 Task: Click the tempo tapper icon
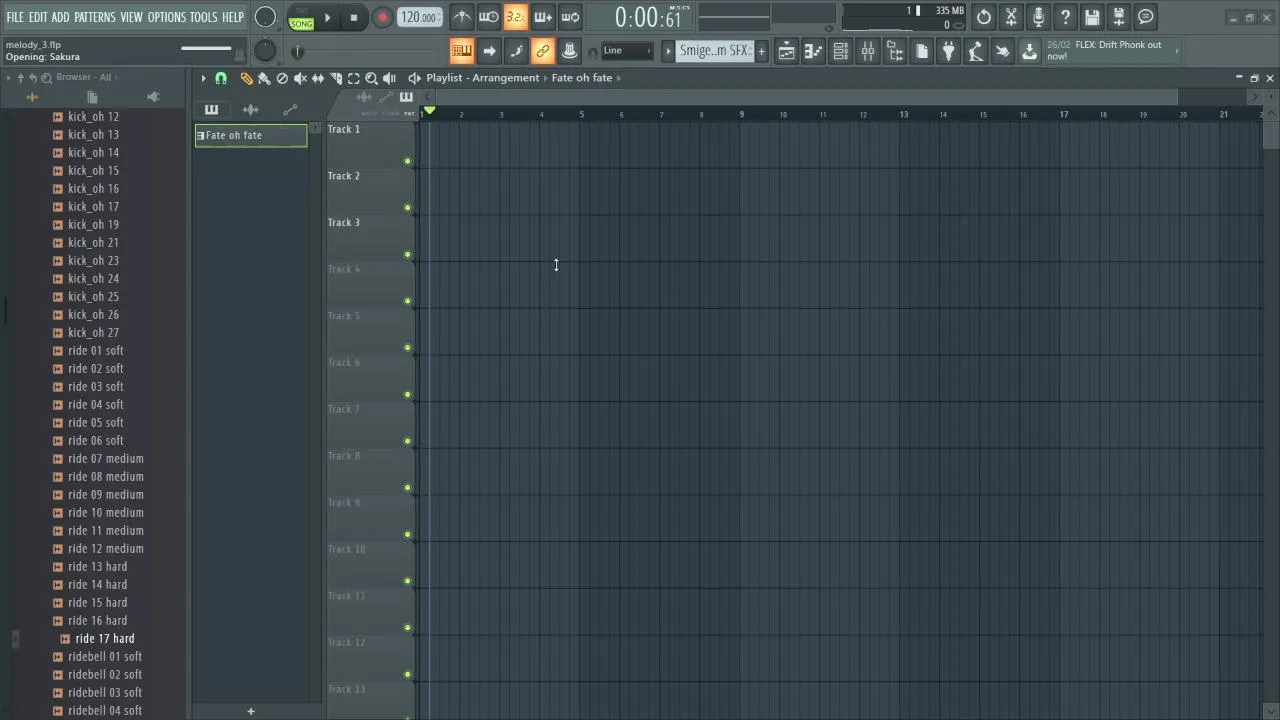click(976, 51)
